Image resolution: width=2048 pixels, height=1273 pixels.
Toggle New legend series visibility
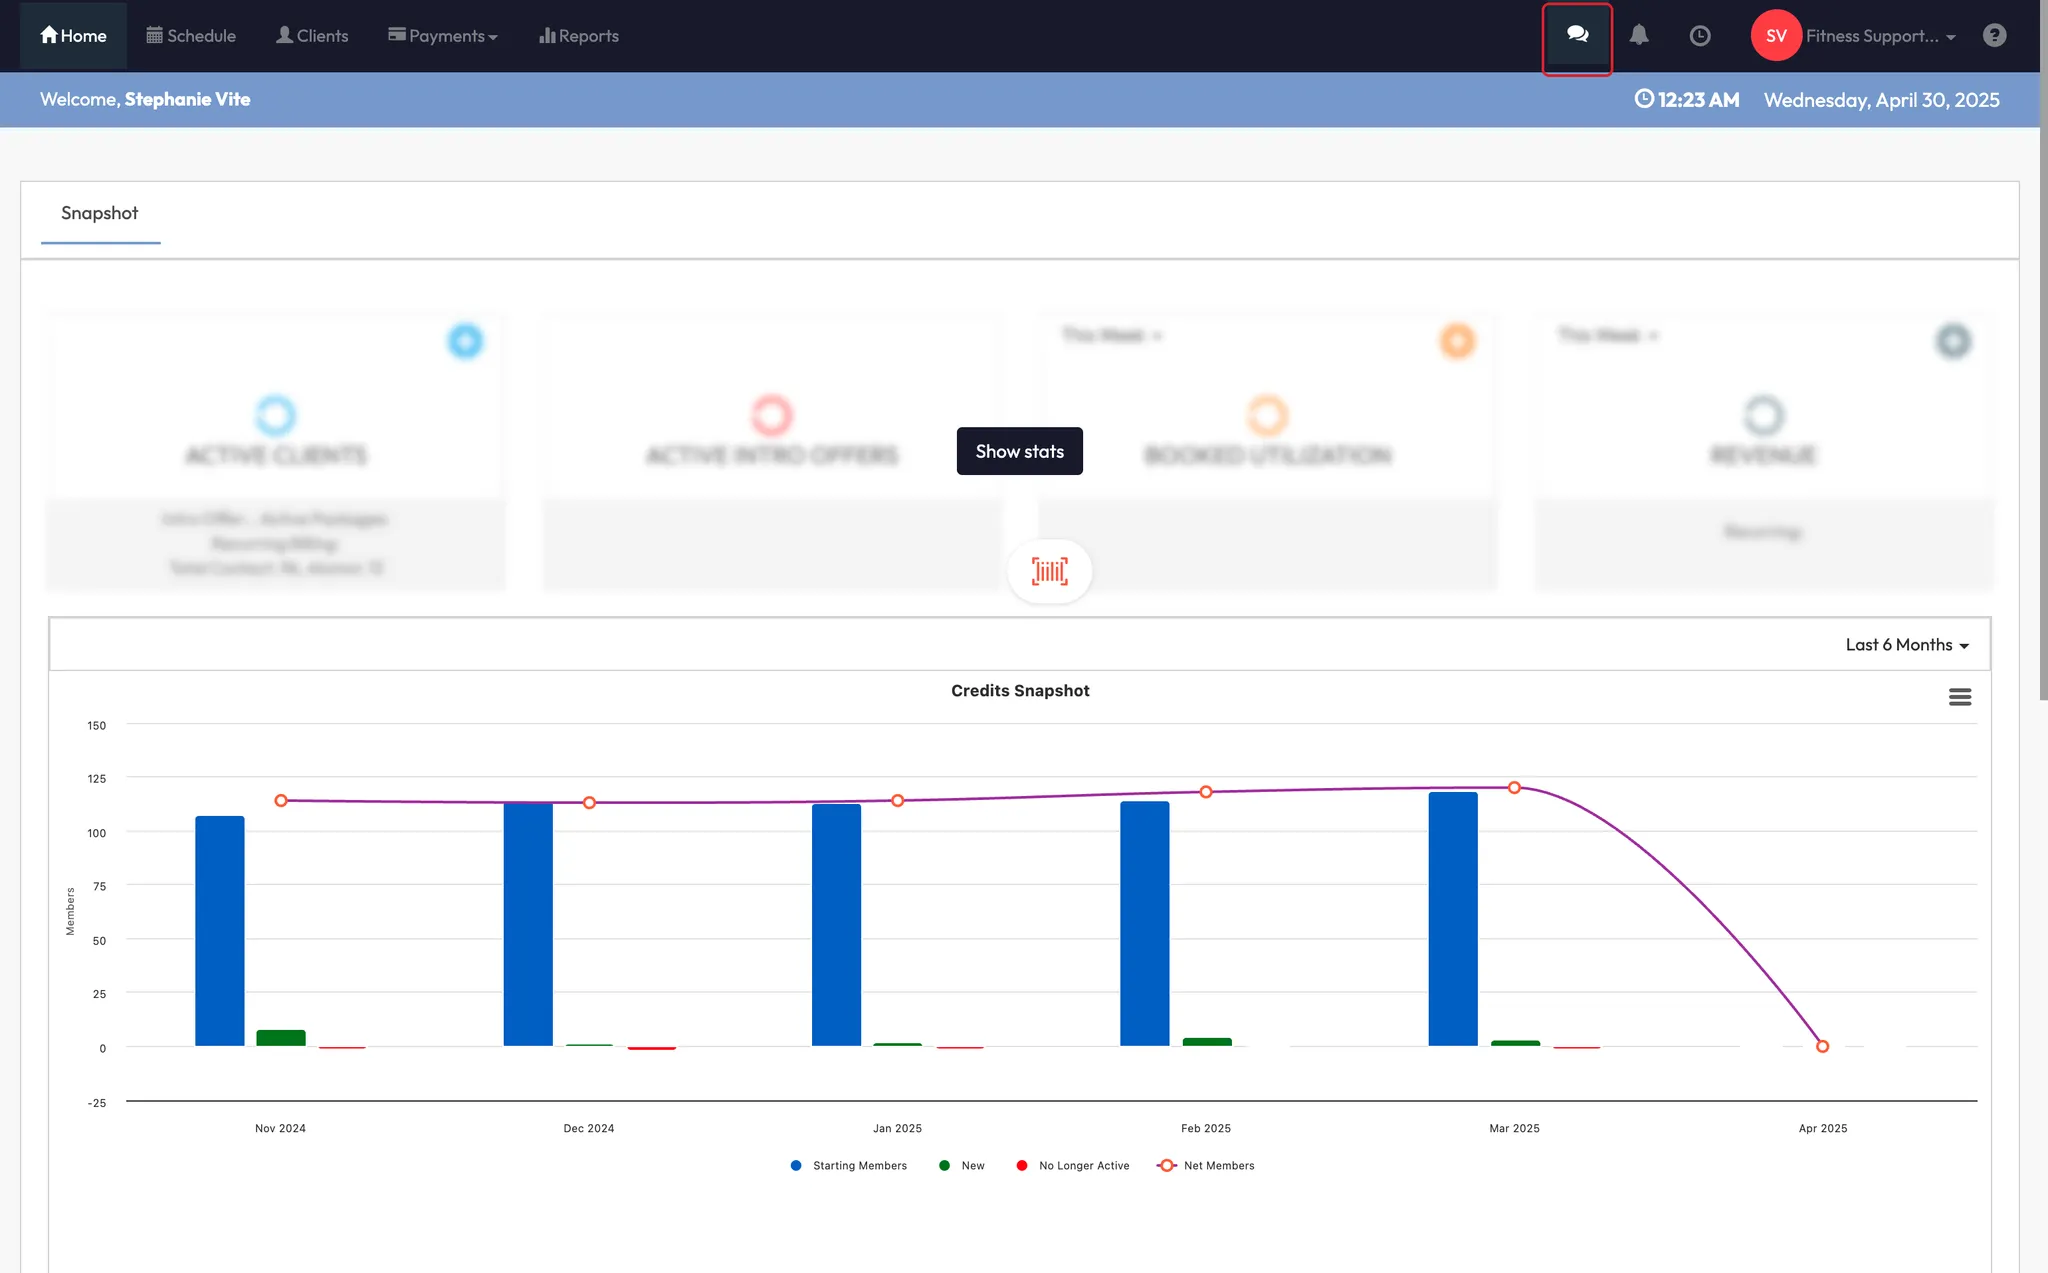[x=971, y=1166]
